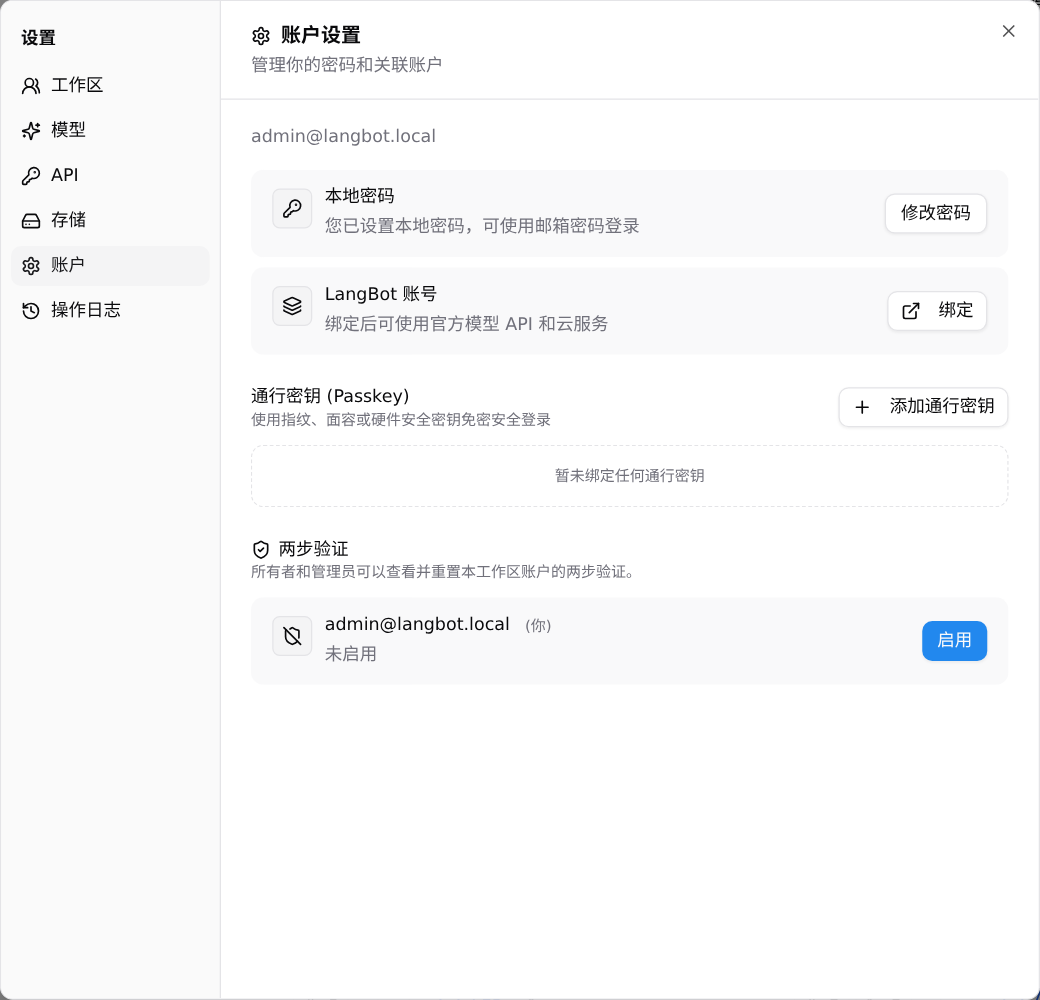This screenshot has width=1040, height=1000.
Task: Click the 暂未绑定任何通行密钥 empty placeholder
Action: pyautogui.click(x=629, y=475)
